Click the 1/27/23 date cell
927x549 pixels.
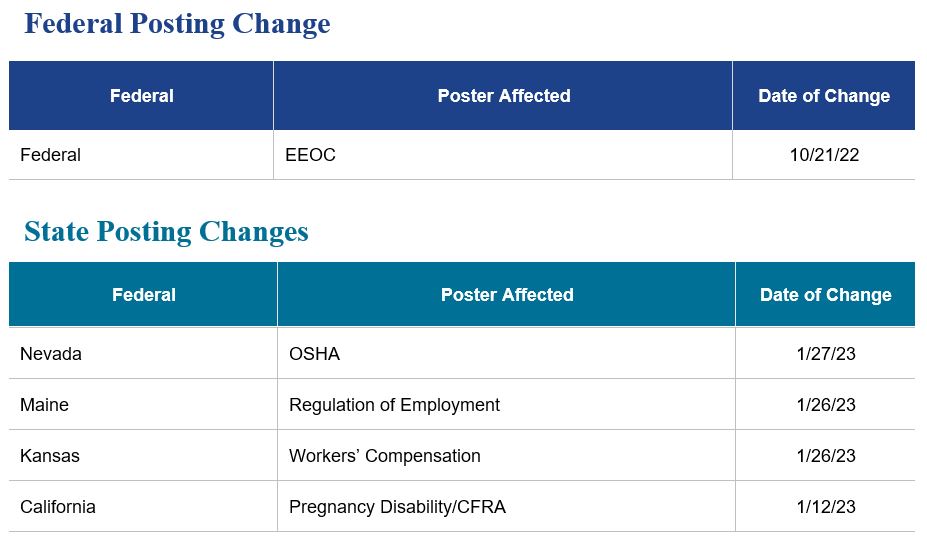[826, 354]
